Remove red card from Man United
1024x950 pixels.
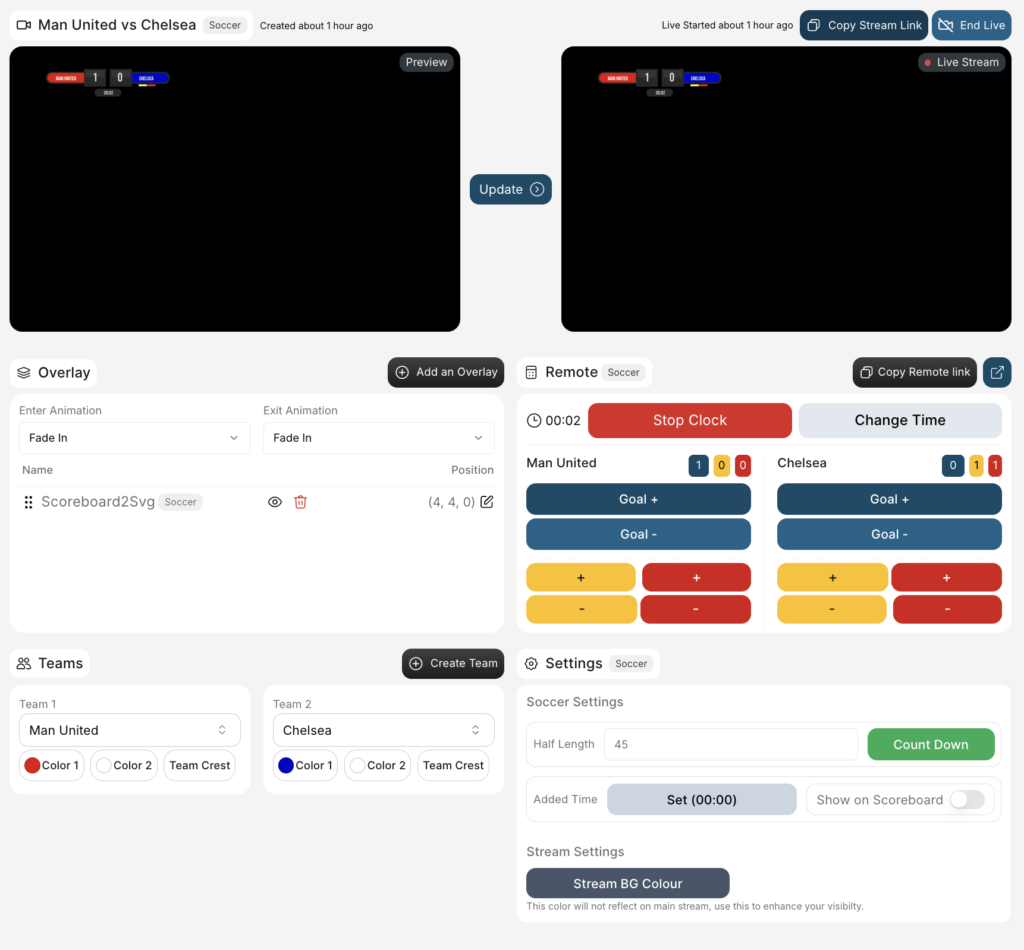click(x=696, y=609)
